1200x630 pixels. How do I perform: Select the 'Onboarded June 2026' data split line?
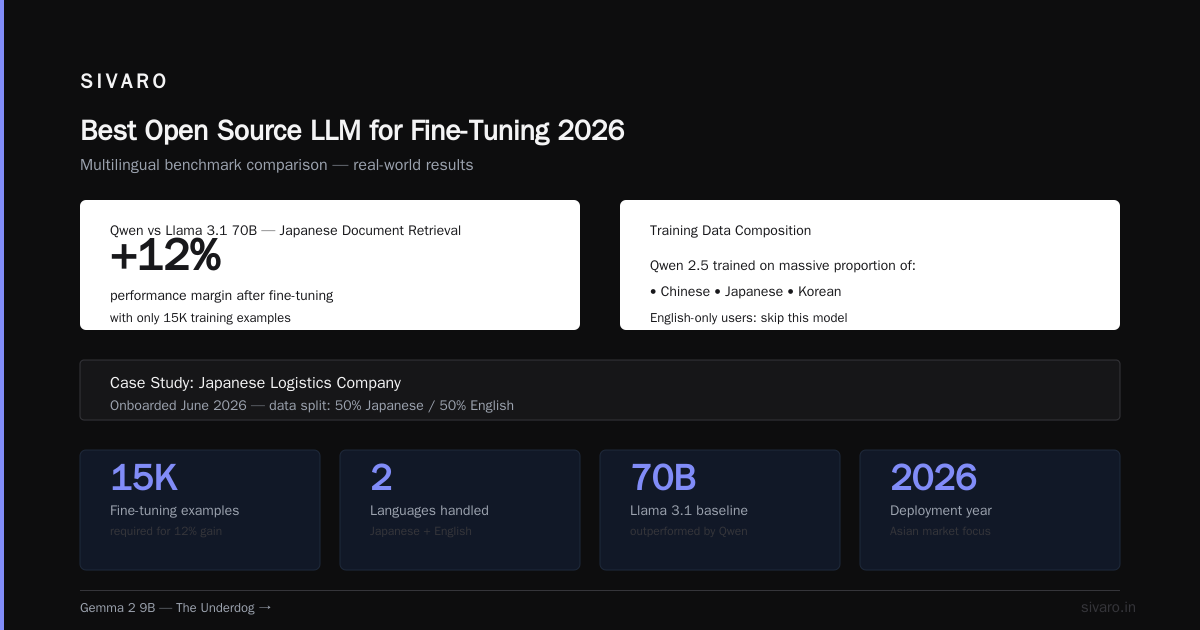(312, 406)
